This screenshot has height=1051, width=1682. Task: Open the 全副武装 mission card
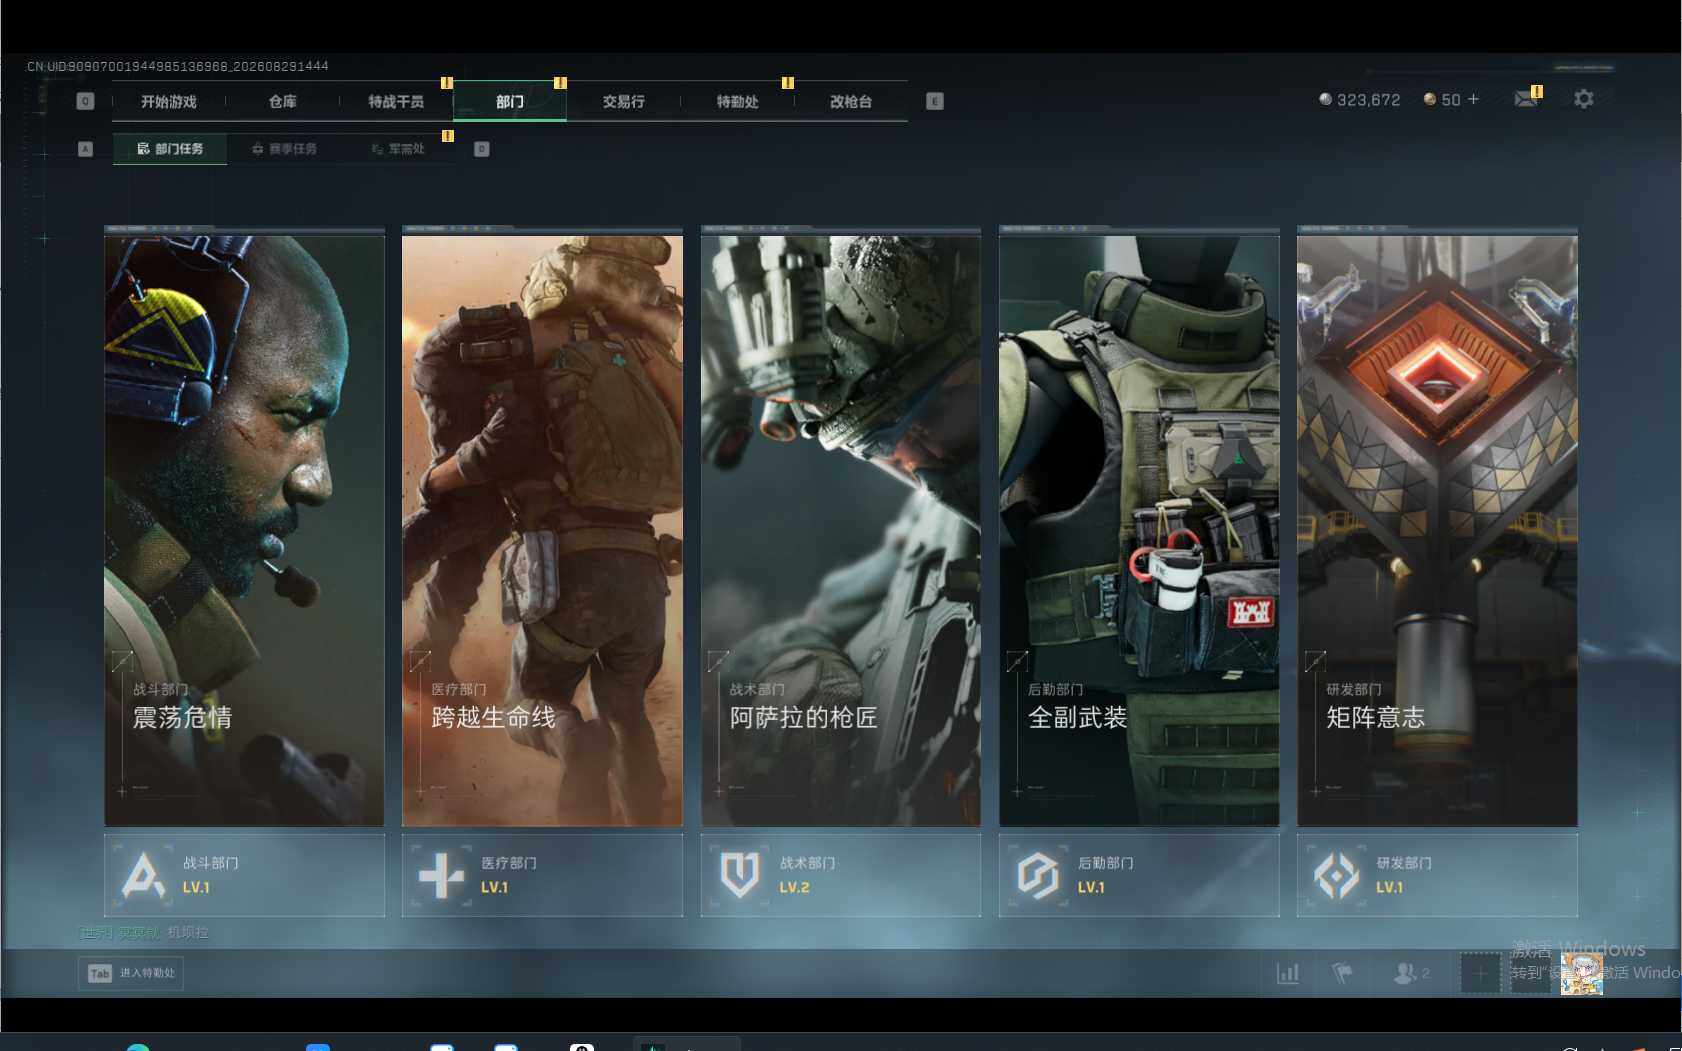coord(1139,530)
